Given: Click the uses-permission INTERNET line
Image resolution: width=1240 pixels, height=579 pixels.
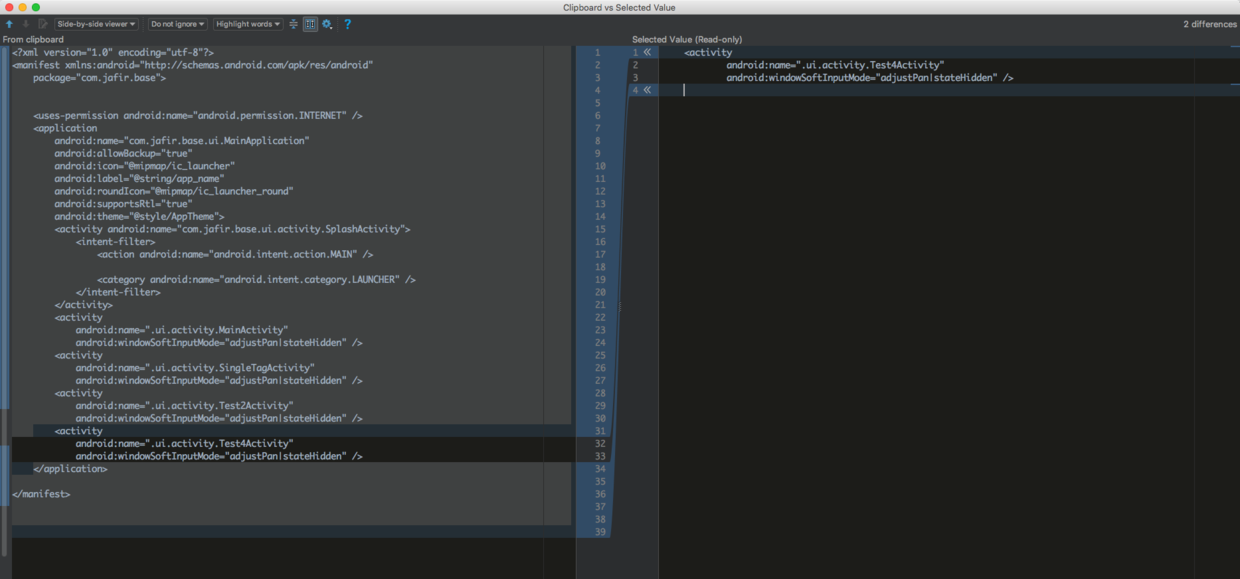Looking at the screenshot, I should coord(198,115).
